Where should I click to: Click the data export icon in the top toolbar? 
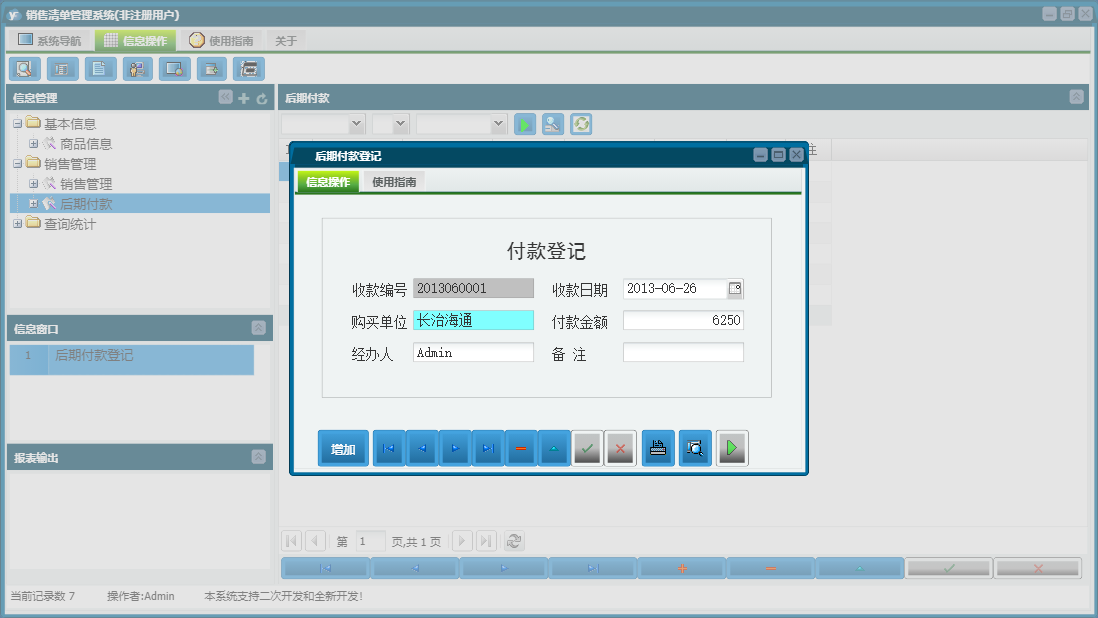(211, 68)
